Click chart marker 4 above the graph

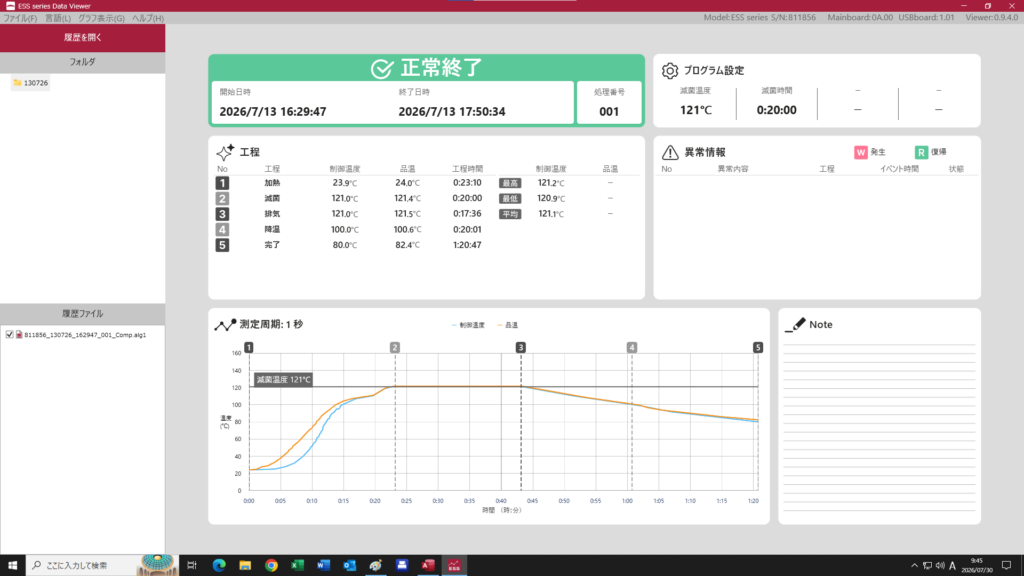632,347
